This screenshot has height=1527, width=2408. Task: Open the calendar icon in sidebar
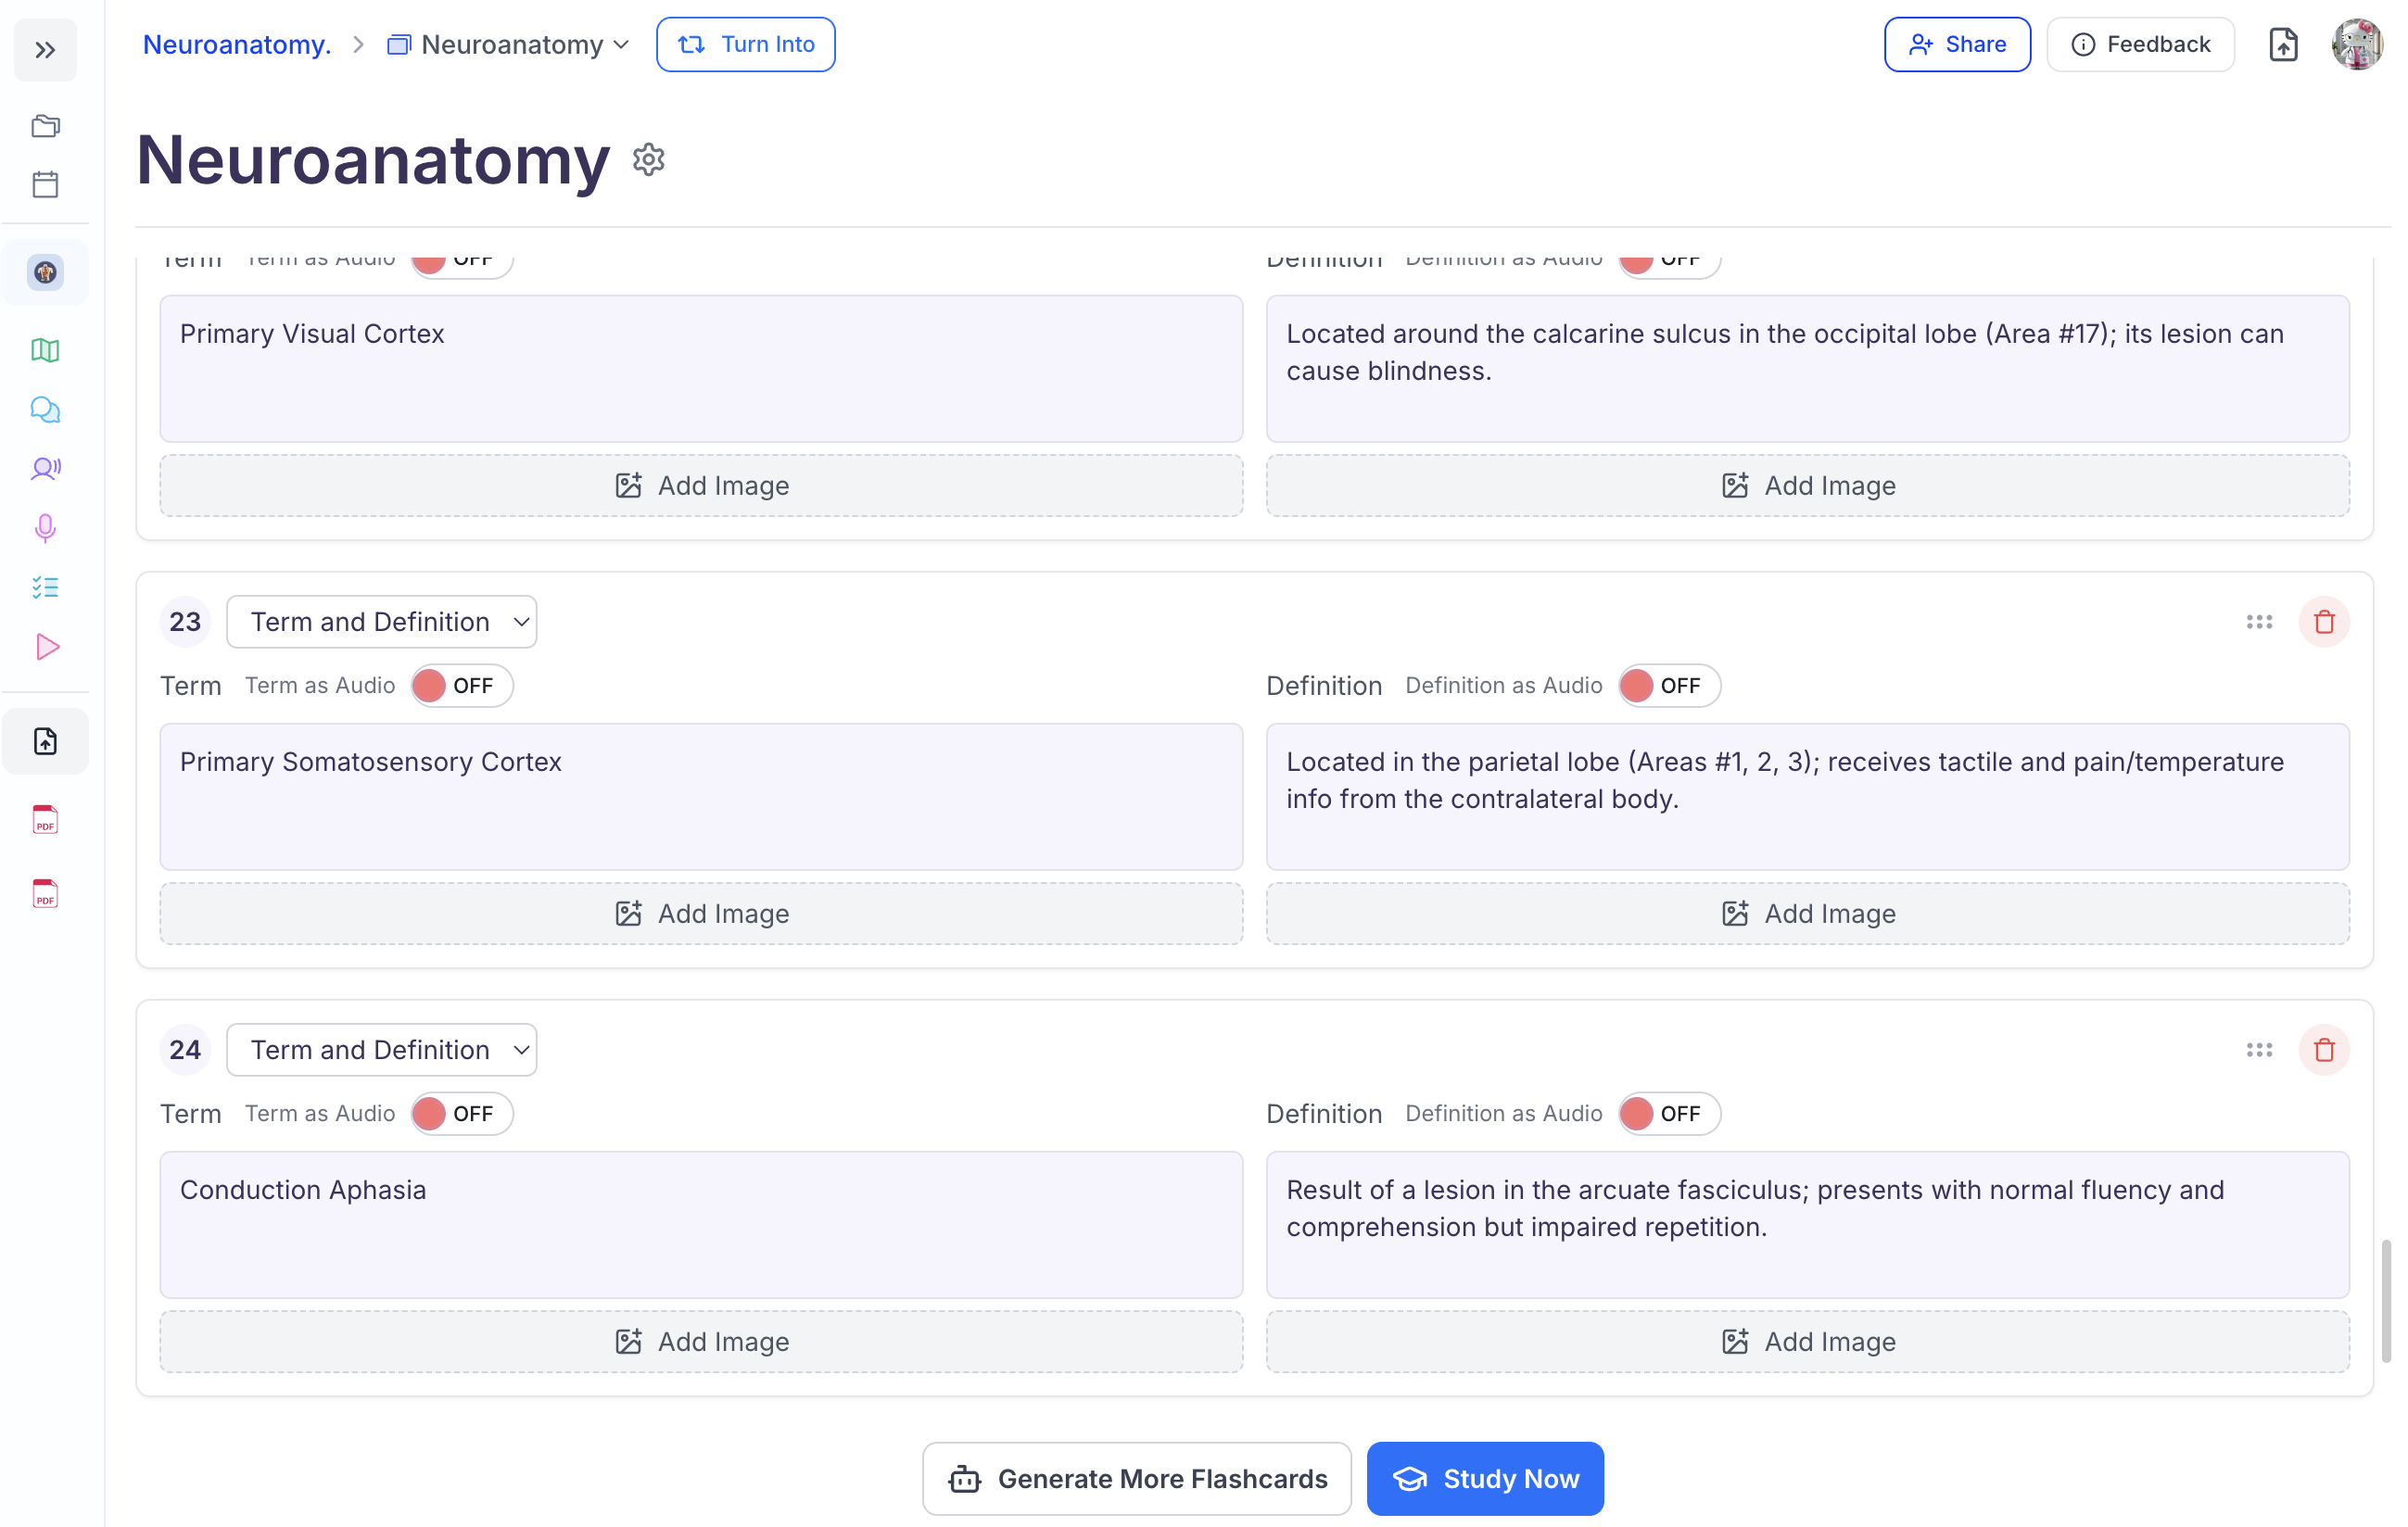pyautogui.click(x=45, y=184)
